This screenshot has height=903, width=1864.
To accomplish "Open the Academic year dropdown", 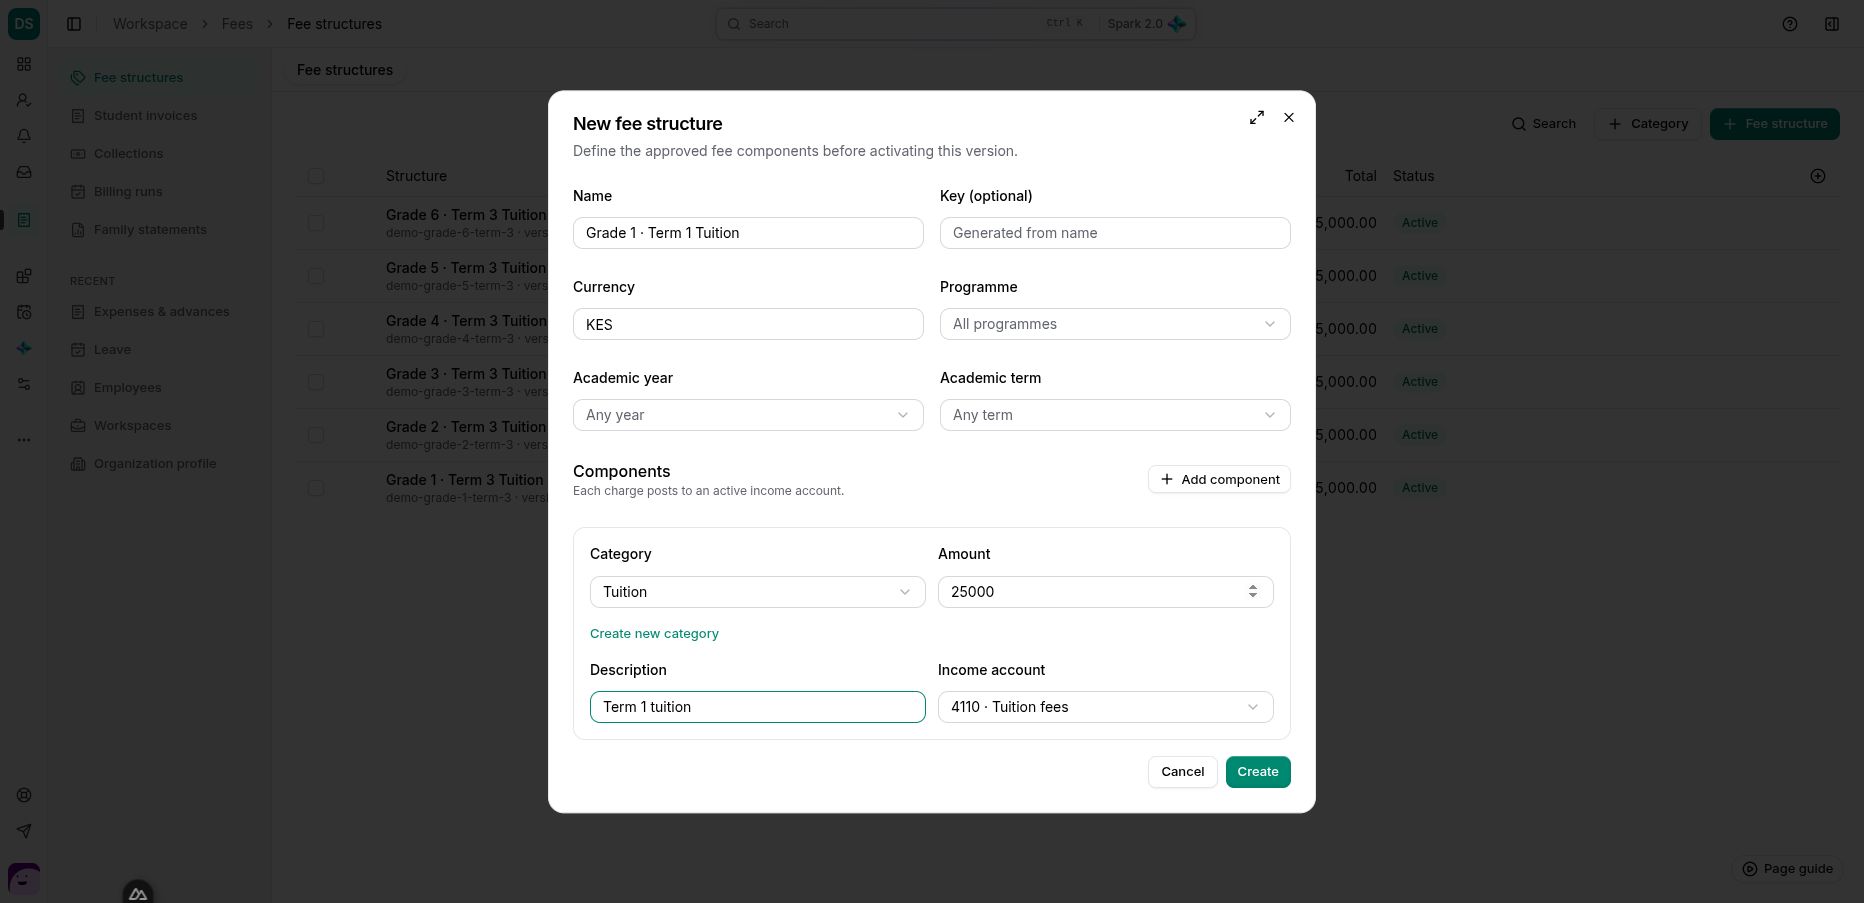I will click(748, 415).
